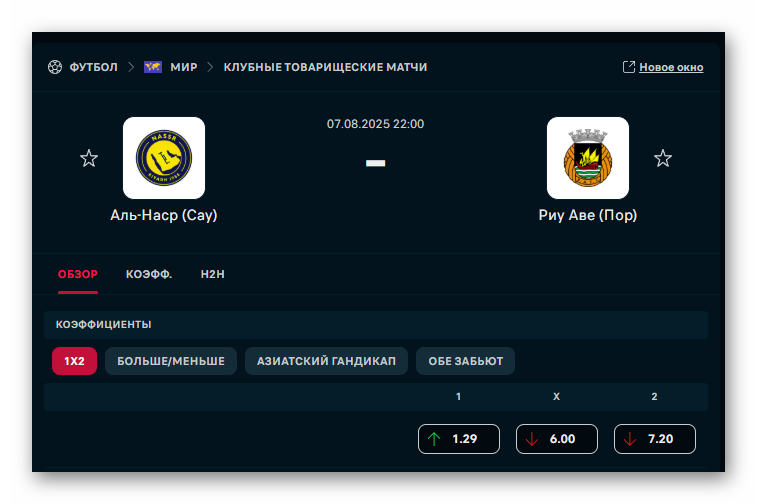Click the world map flag icon
757x504 pixels.
tap(153, 67)
